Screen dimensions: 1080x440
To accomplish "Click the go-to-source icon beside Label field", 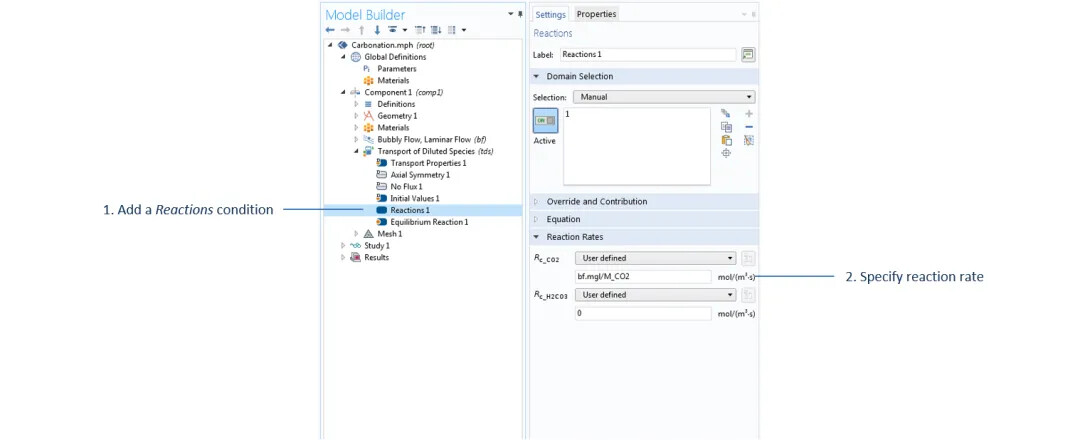I will click(x=748, y=54).
